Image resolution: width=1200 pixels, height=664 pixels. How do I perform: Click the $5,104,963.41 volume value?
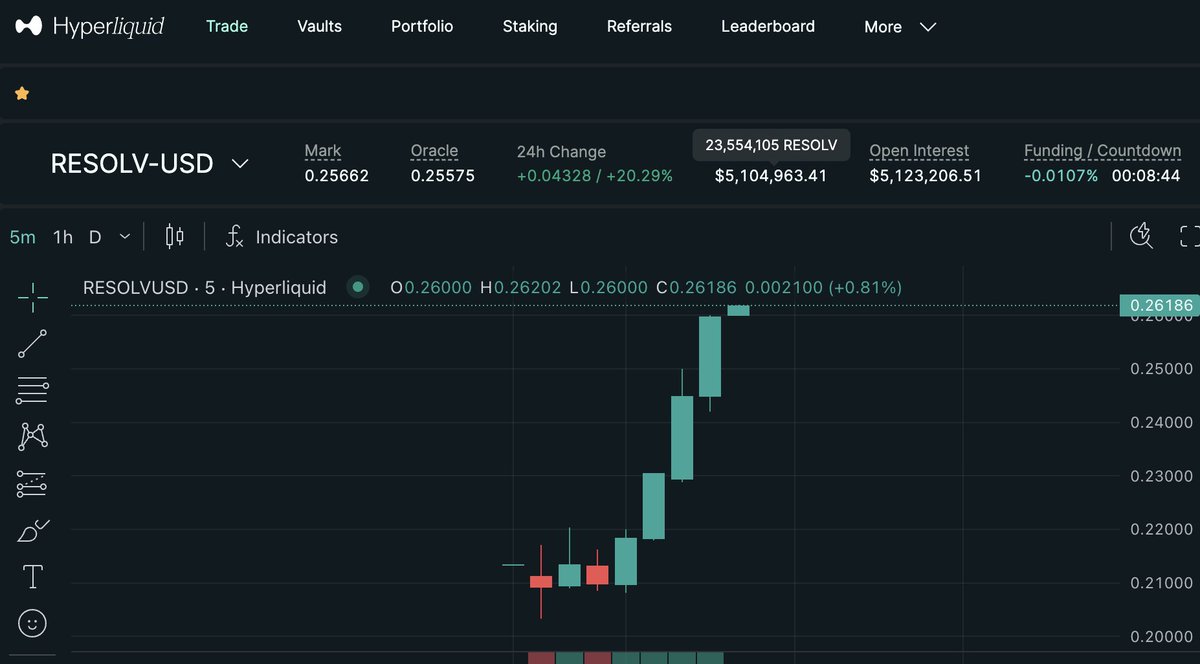[x=771, y=176]
